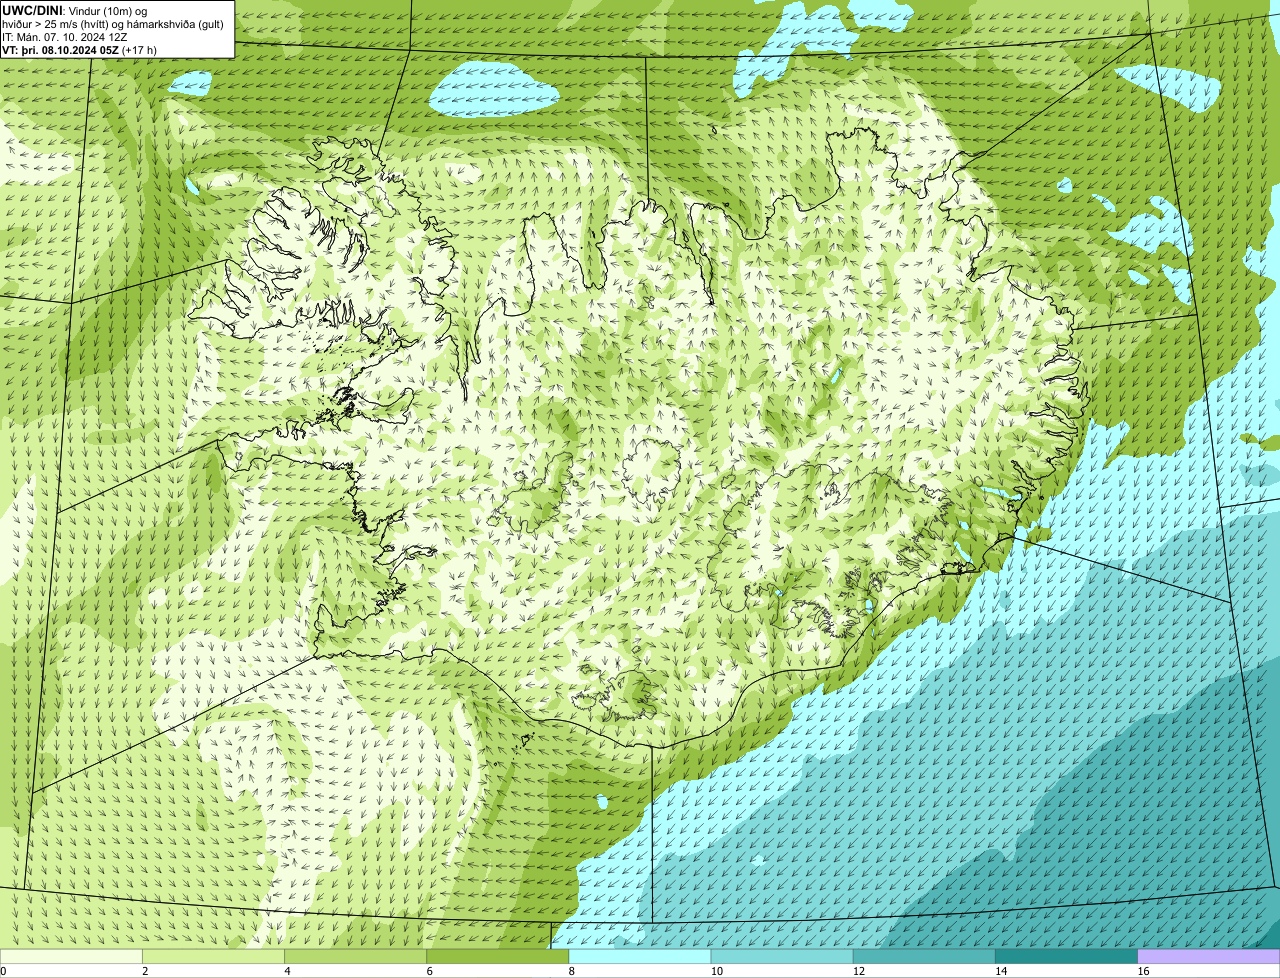Click the 8–10 m/s pale cyan legend swatch
Screen dimensions: 1280x978
pos(640,956)
